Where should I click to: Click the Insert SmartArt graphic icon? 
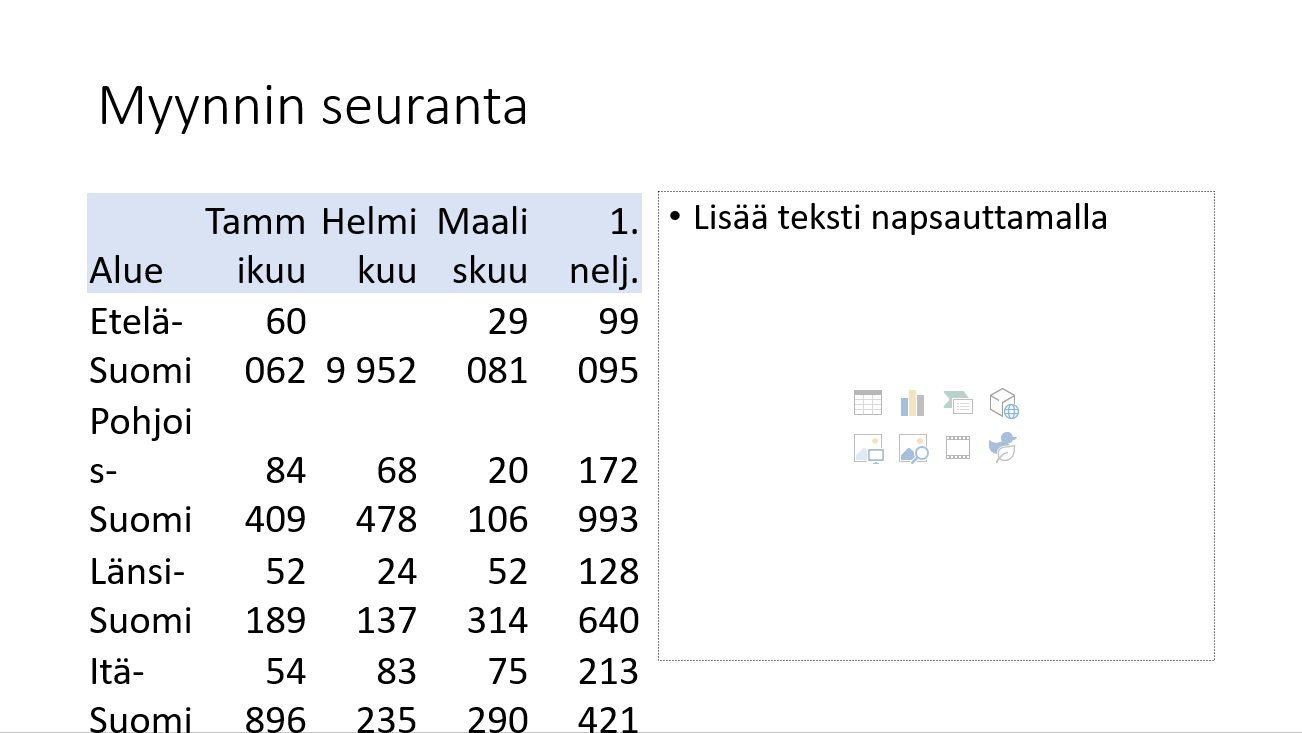point(958,403)
